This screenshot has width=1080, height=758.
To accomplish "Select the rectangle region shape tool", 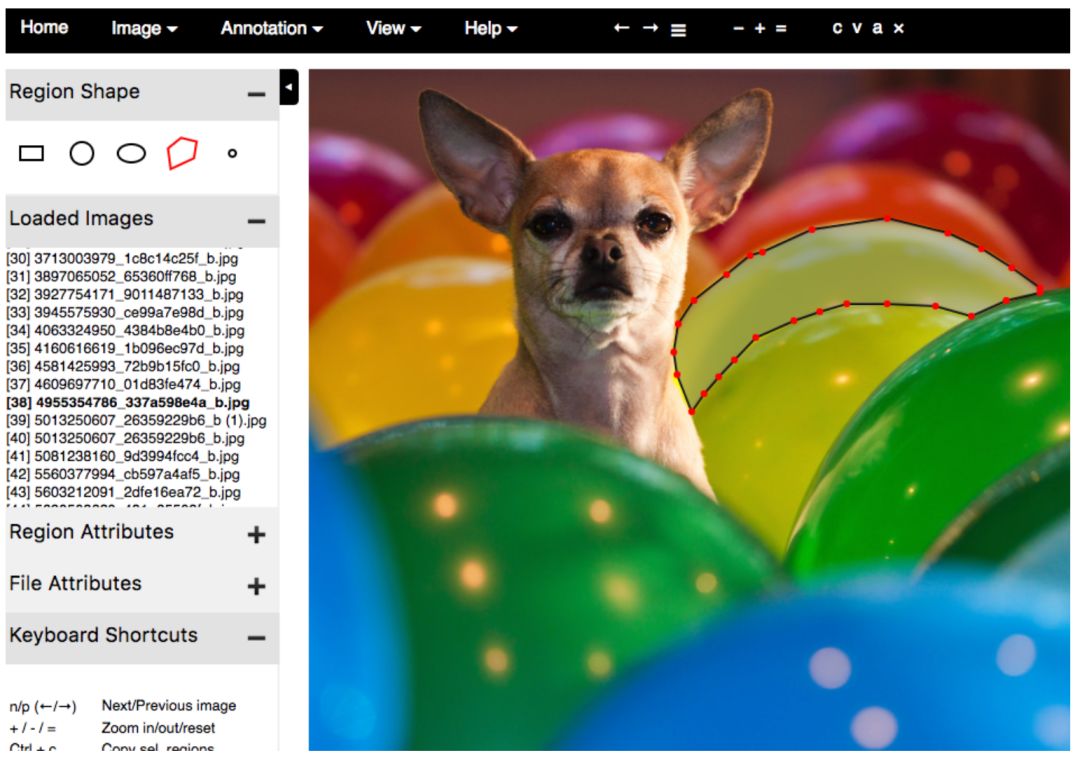I will [x=32, y=153].
